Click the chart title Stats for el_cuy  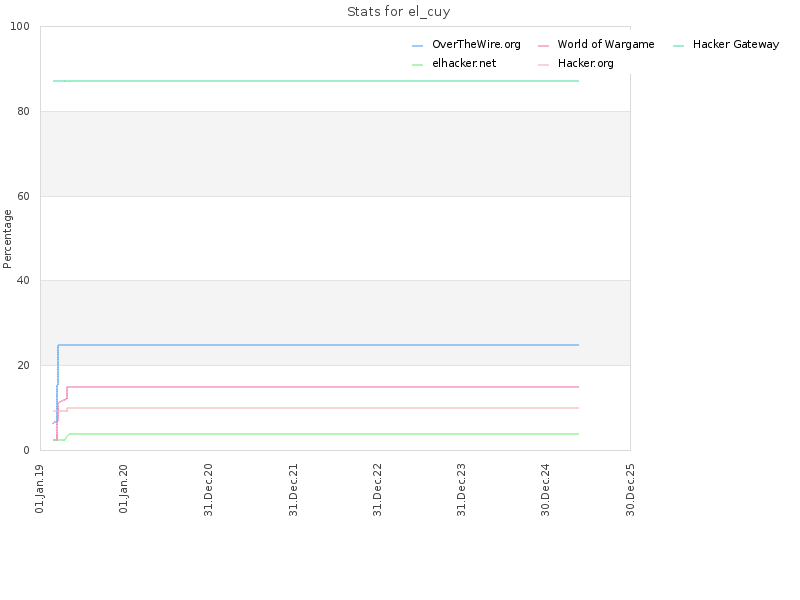click(x=398, y=12)
